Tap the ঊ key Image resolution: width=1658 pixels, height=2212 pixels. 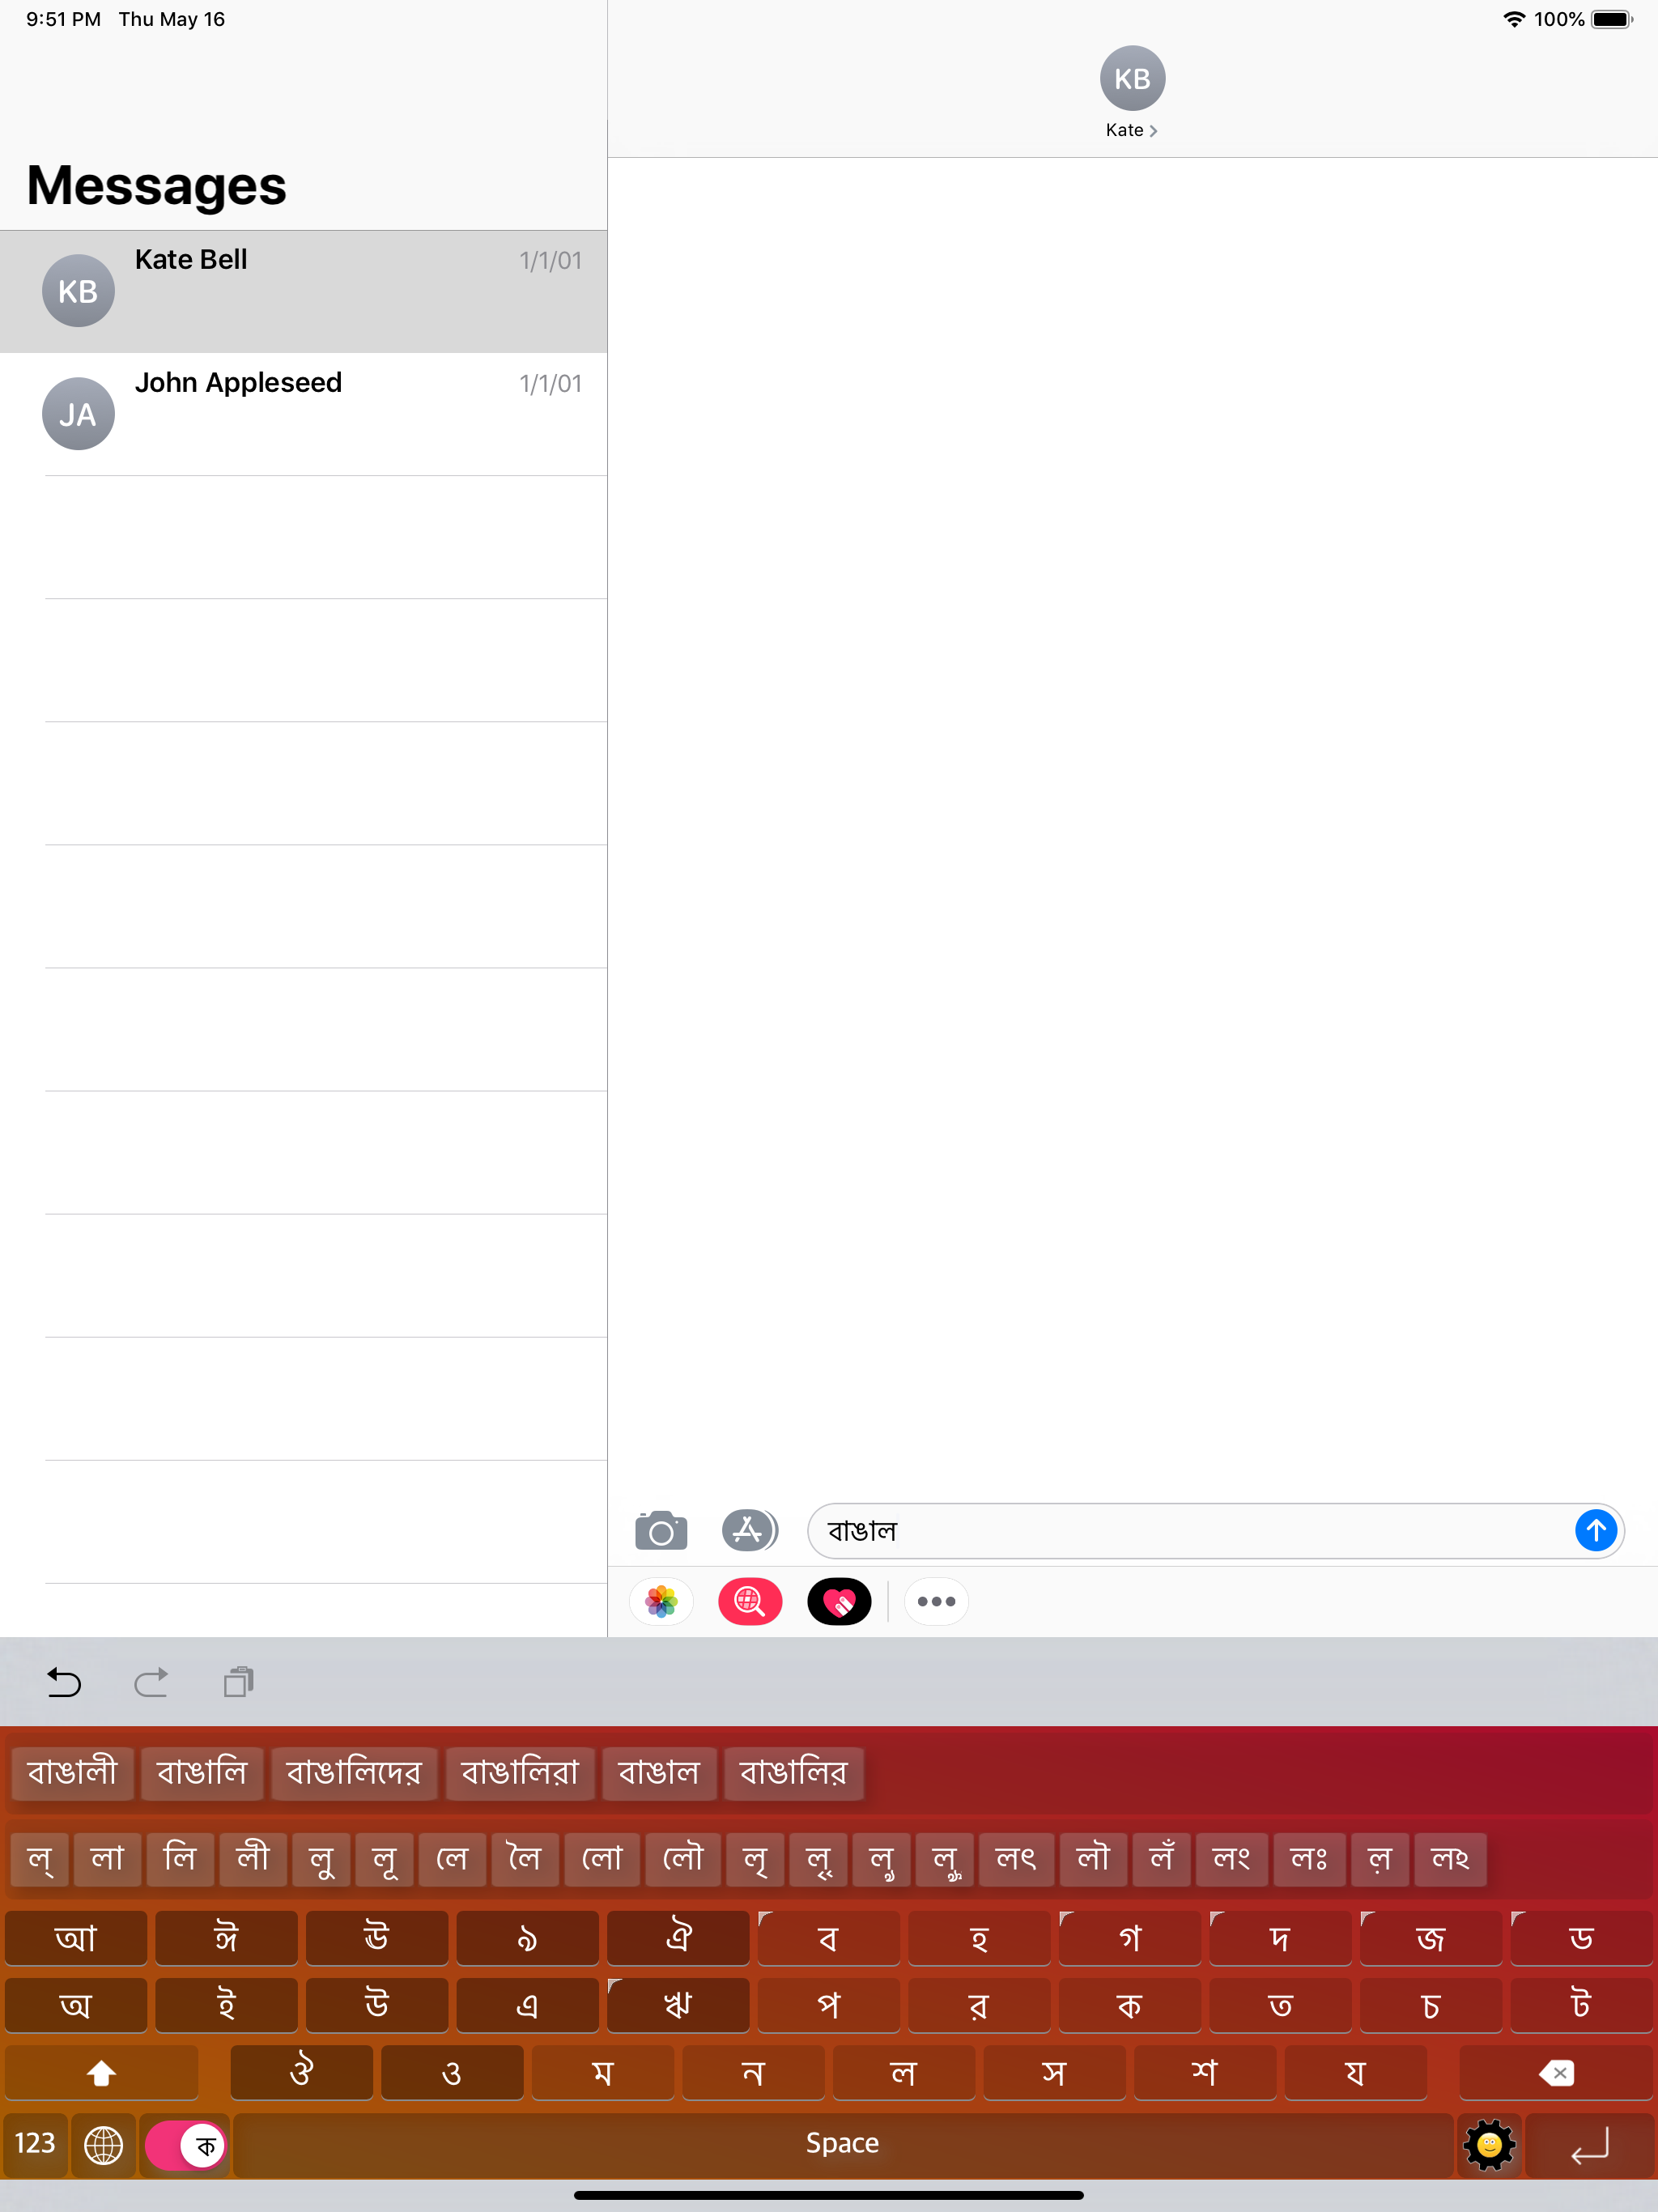pyautogui.click(x=377, y=1938)
